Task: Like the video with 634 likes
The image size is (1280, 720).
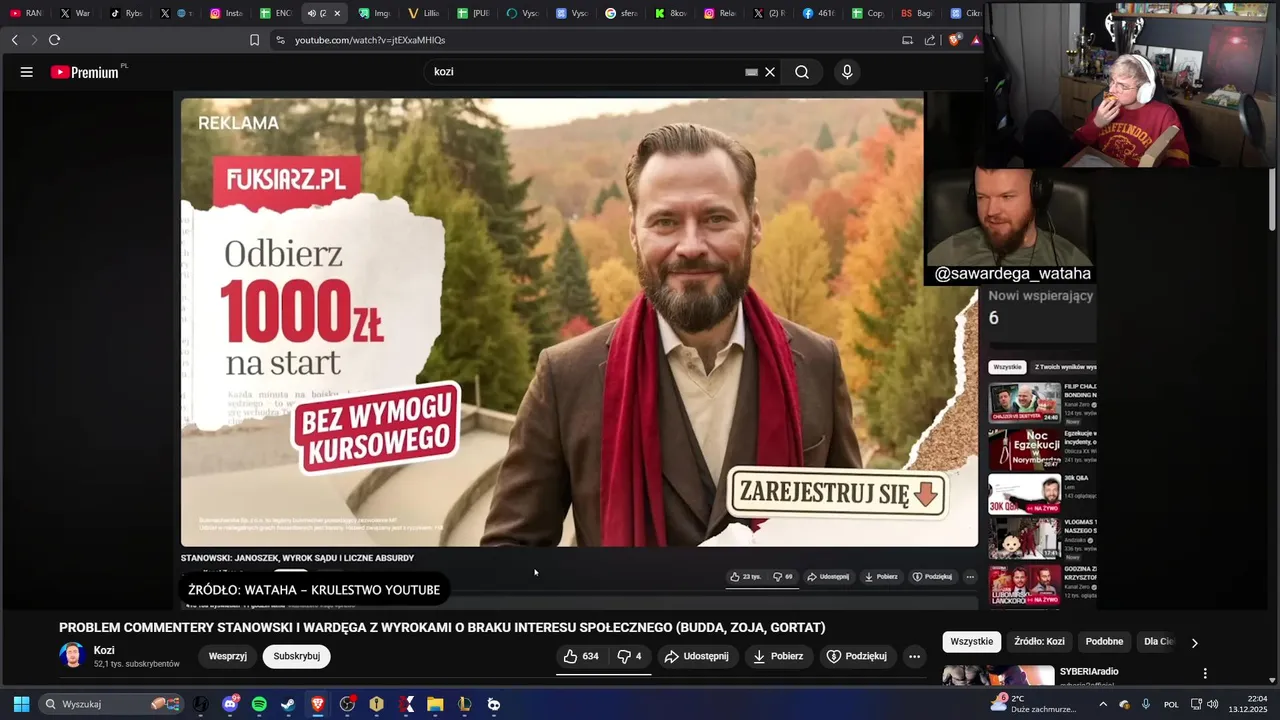Action: (581, 656)
